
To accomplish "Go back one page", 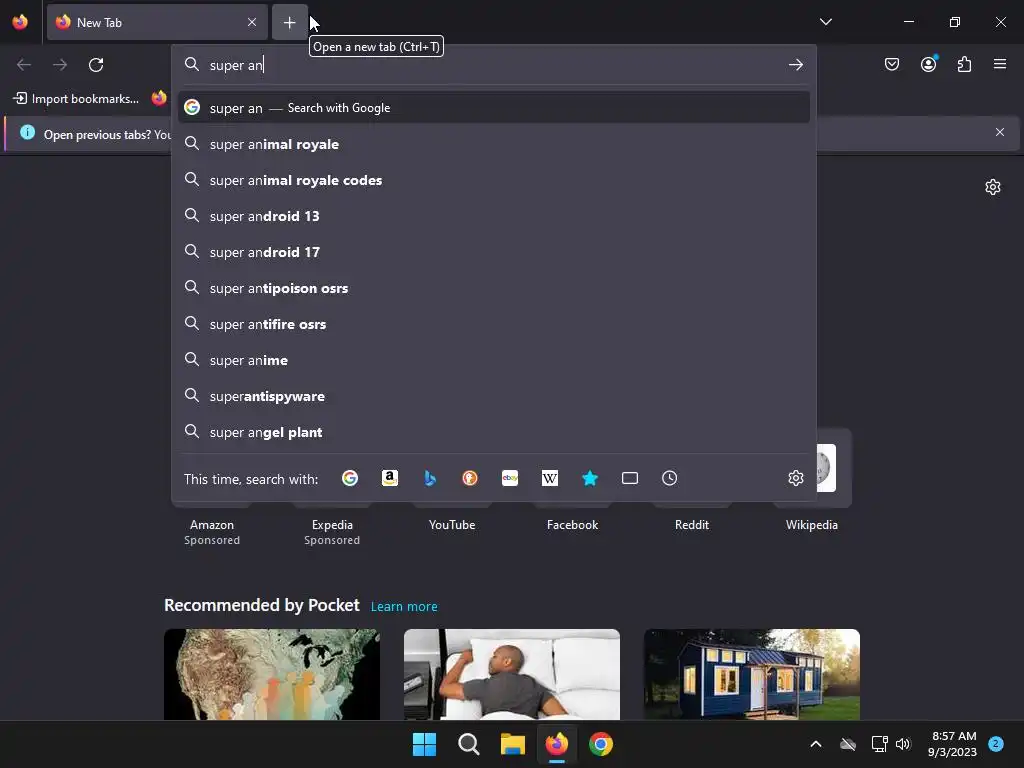I will click(x=24, y=65).
